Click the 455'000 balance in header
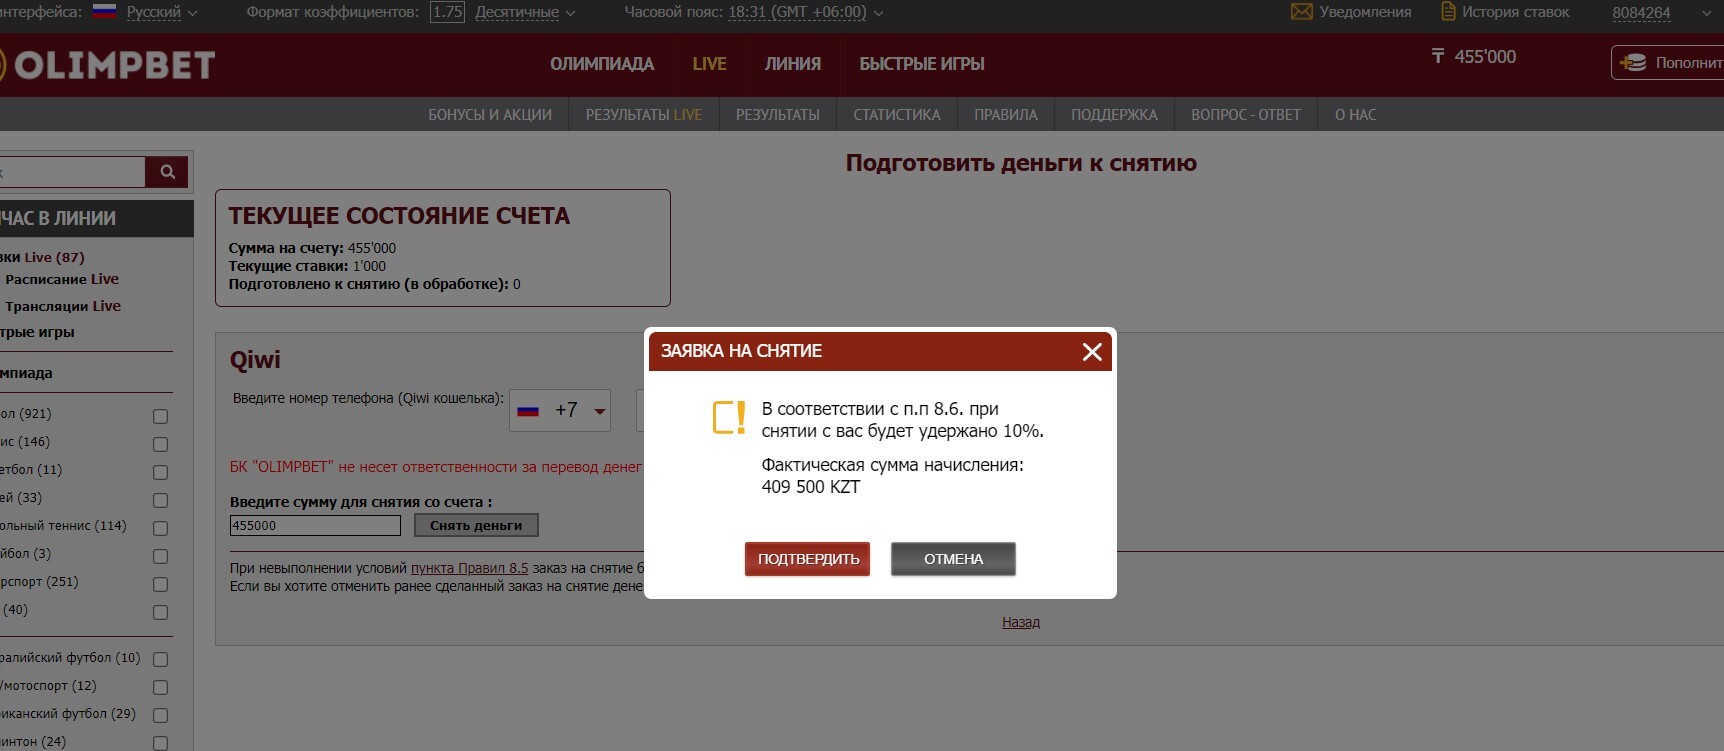 tap(1485, 57)
